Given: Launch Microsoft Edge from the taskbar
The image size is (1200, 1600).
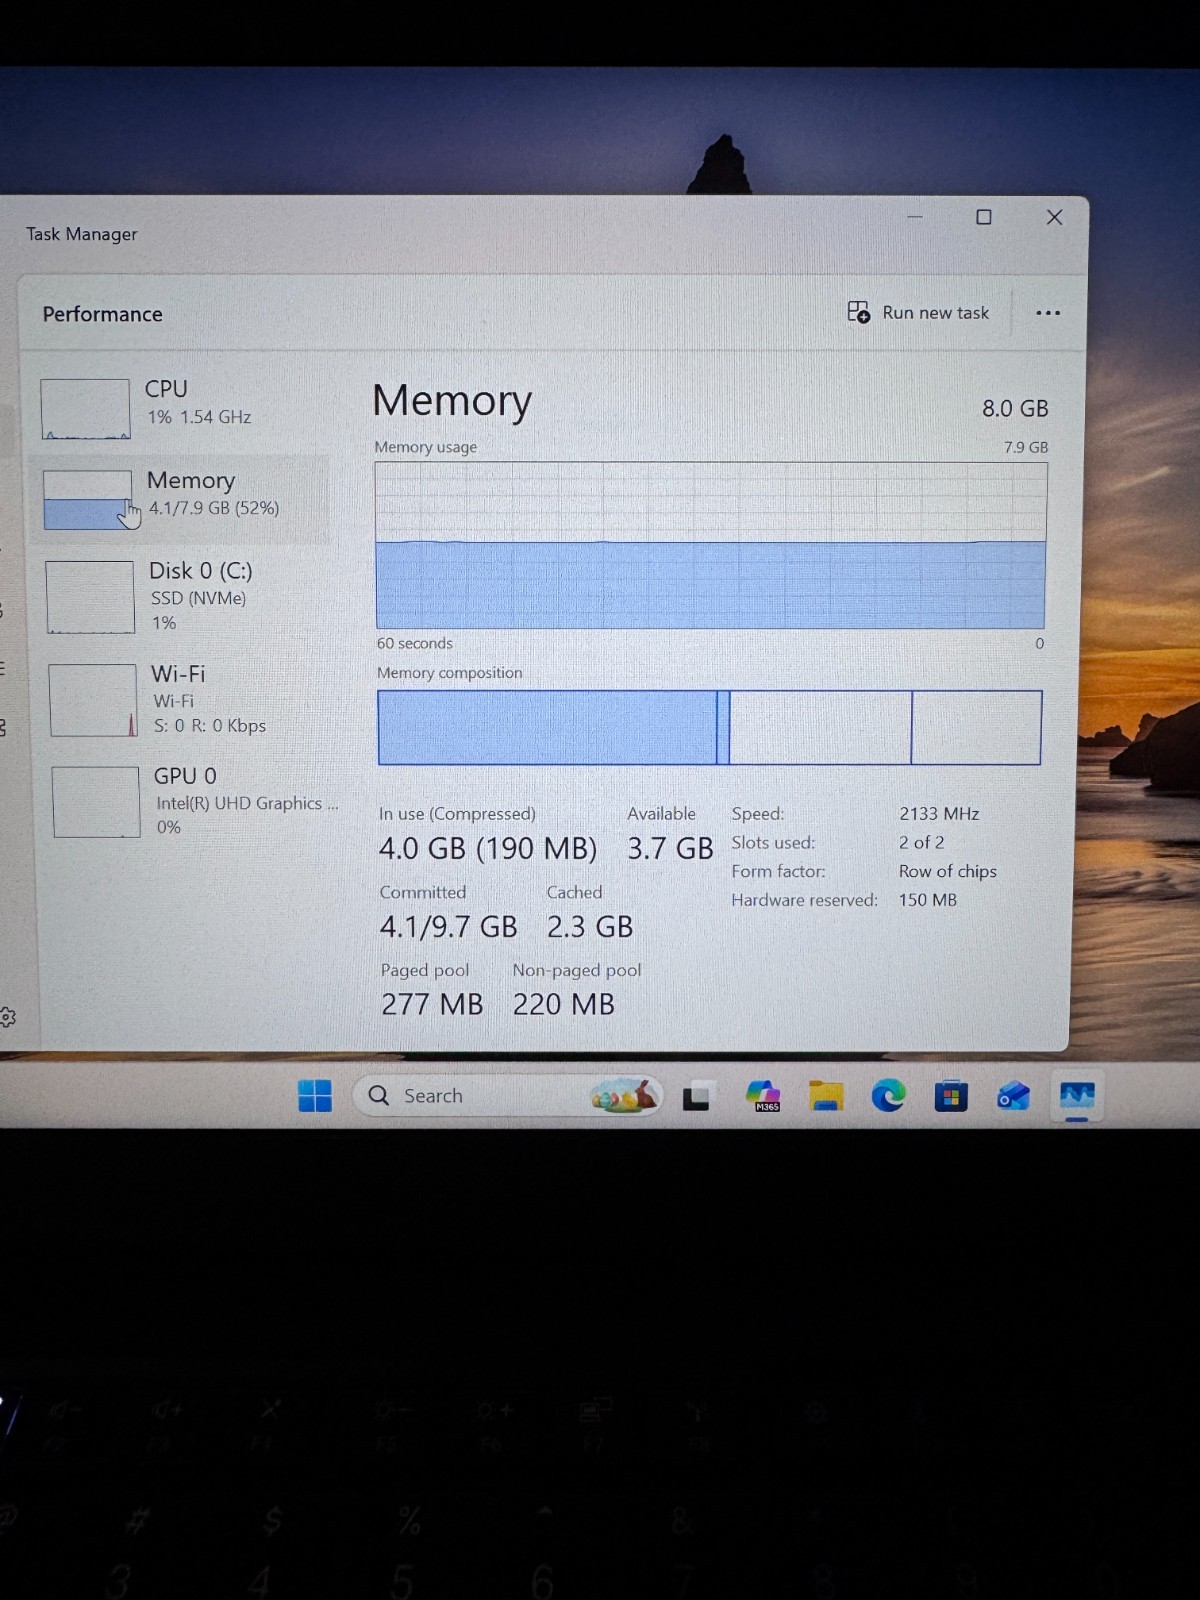Looking at the screenshot, I should pos(888,1097).
